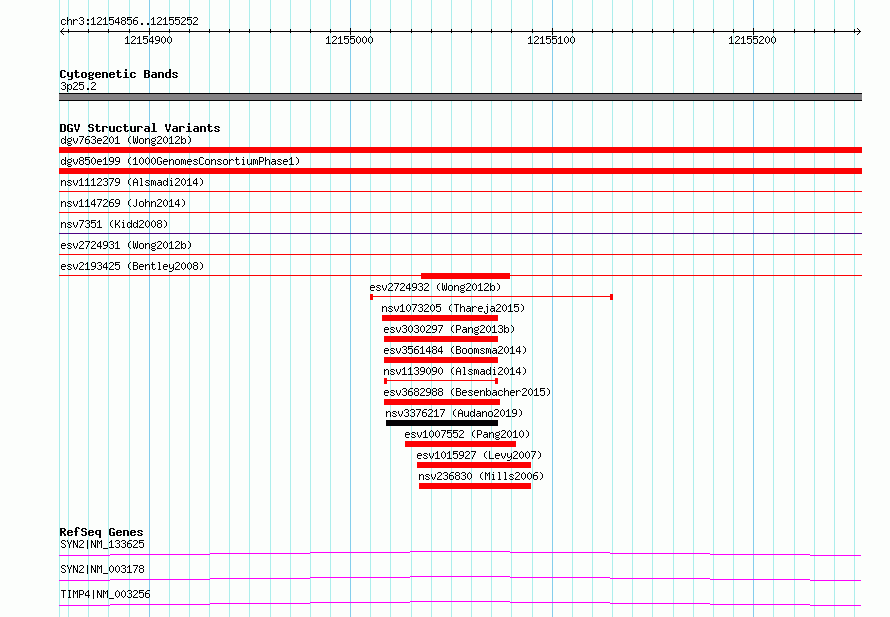Screen dimensions: 890x617
Task: Open variant nsv1139090 (Alsmadi2014)
Action: click(455, 371)
